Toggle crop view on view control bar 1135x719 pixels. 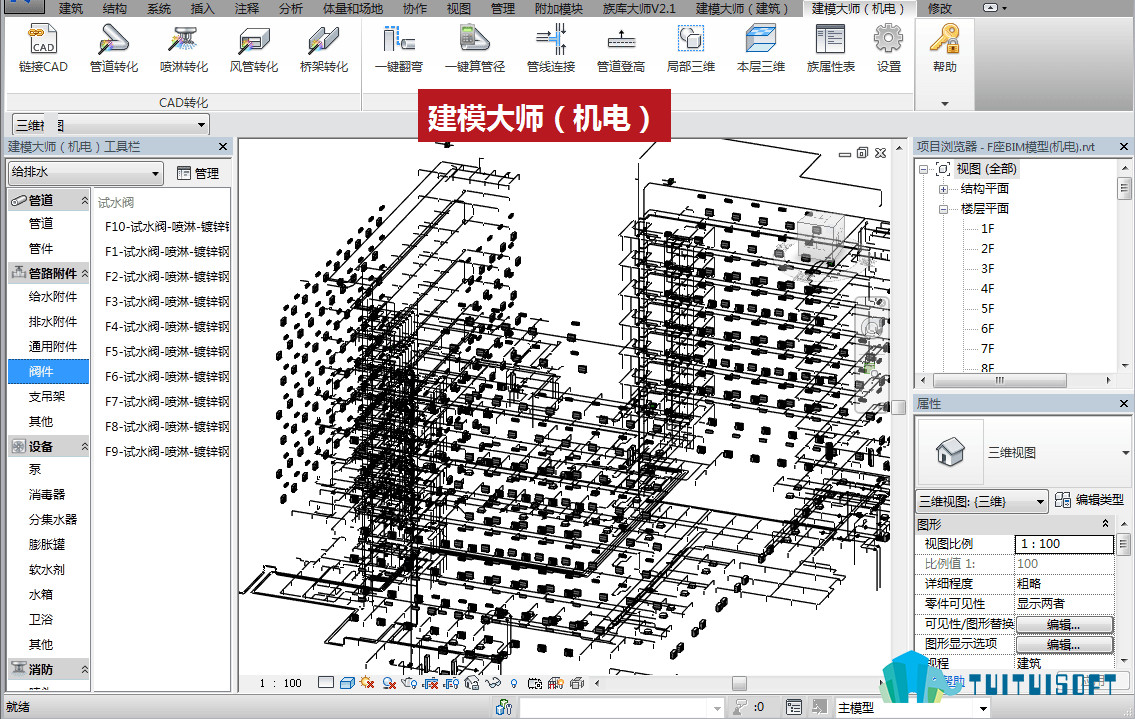coord(431,683)
